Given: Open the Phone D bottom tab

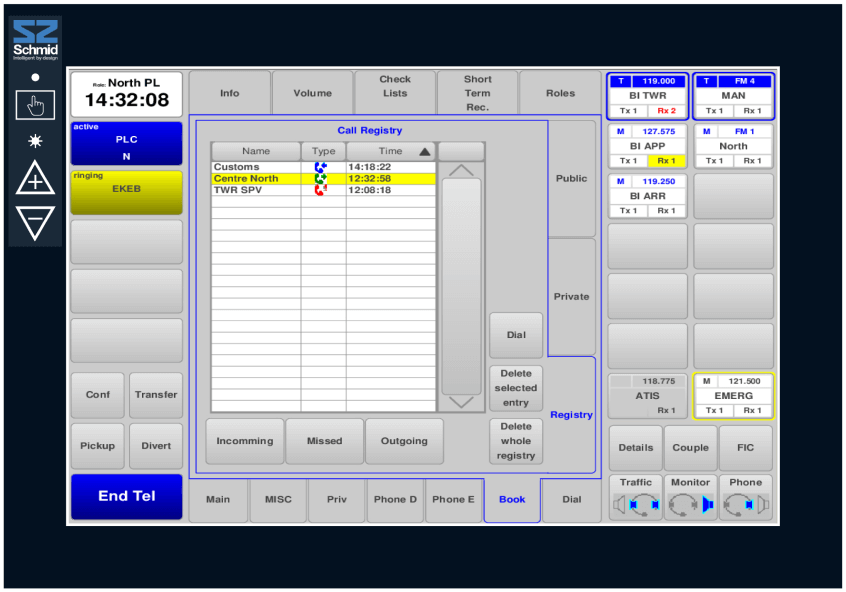Looking at the screenshot, I should 396,500.
